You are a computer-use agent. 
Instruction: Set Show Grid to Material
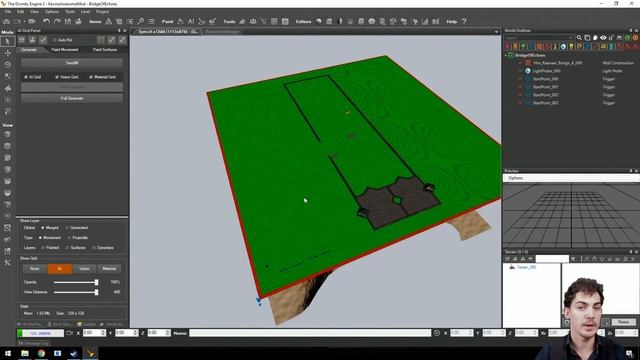pos(109,269)
